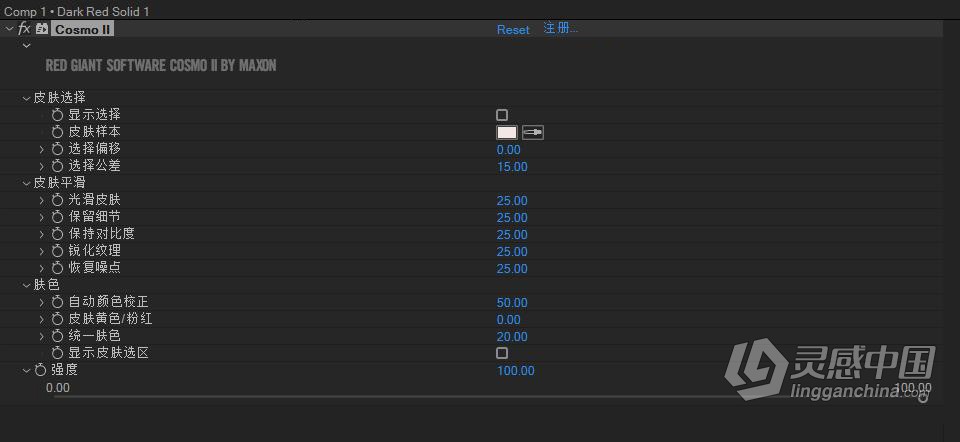
Task: Expand the 恢复噪点 property
Action: point(42,268)
